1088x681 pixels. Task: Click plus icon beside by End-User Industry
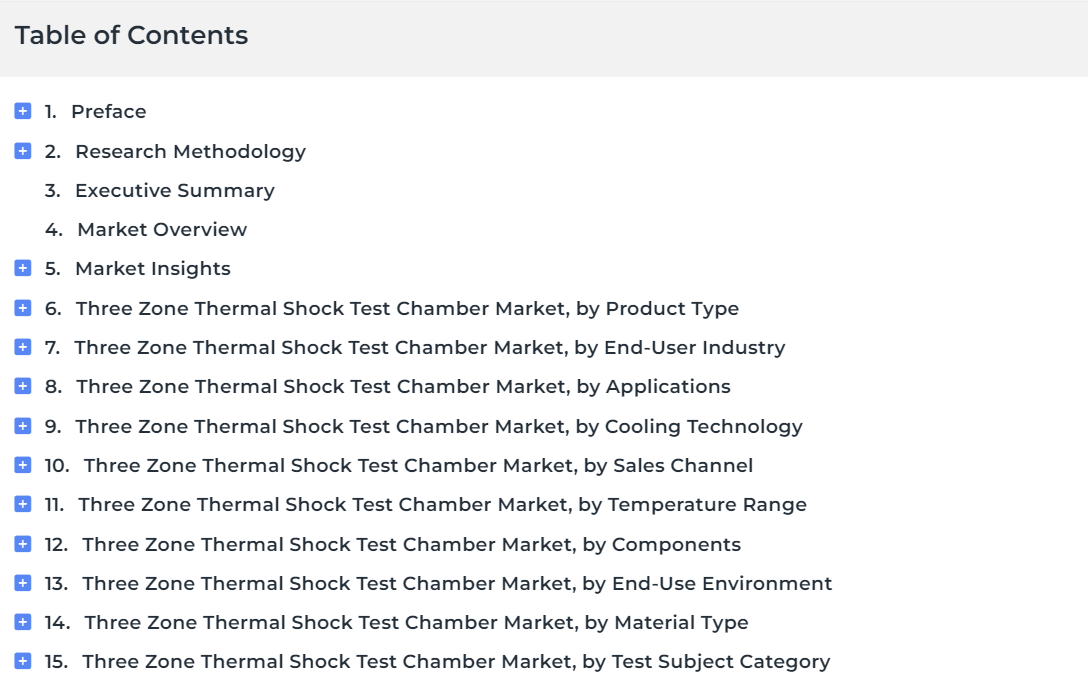click(x=23, y=346)
